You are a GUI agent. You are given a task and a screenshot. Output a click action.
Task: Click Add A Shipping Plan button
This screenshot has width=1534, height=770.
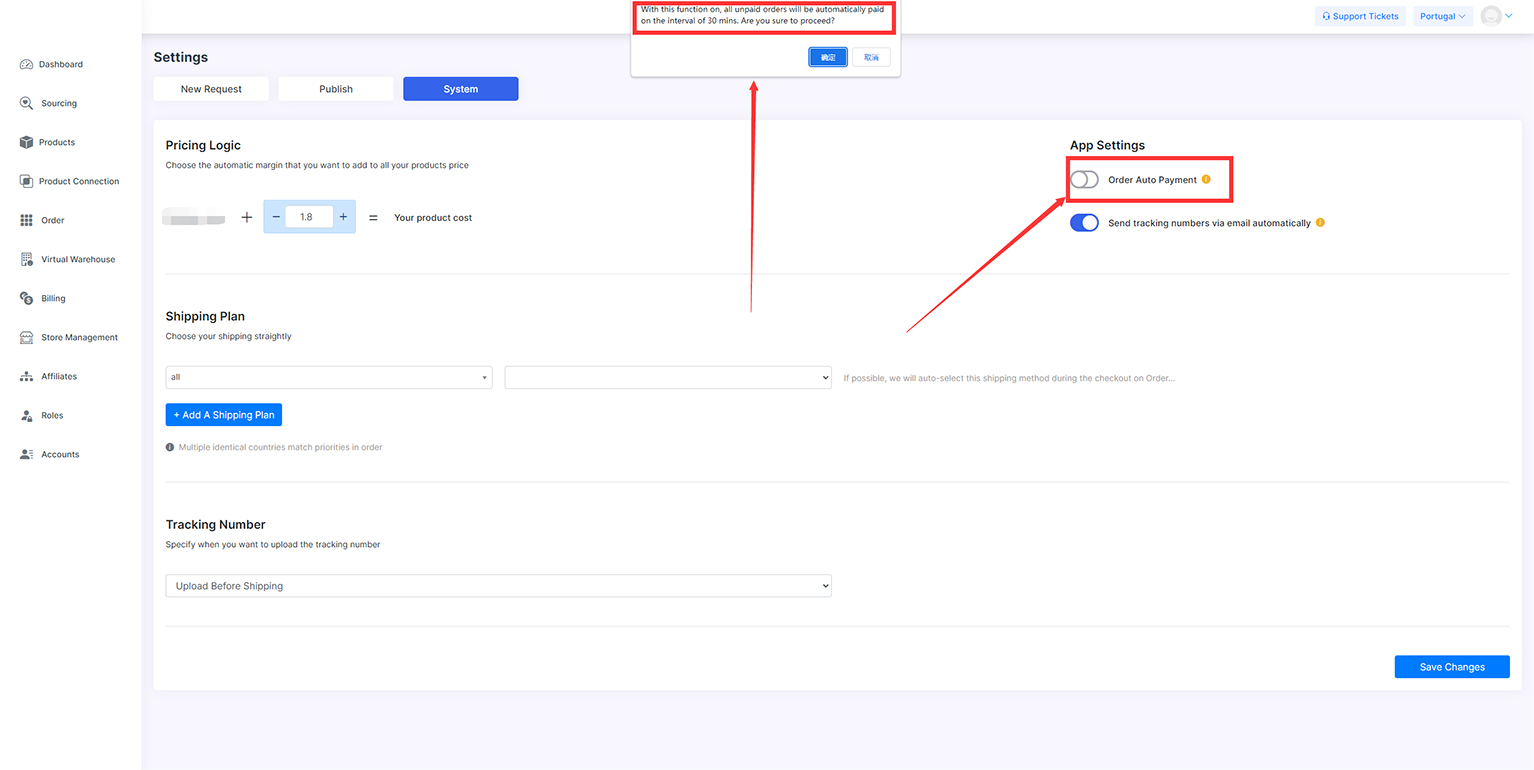(x=224, y=415)
